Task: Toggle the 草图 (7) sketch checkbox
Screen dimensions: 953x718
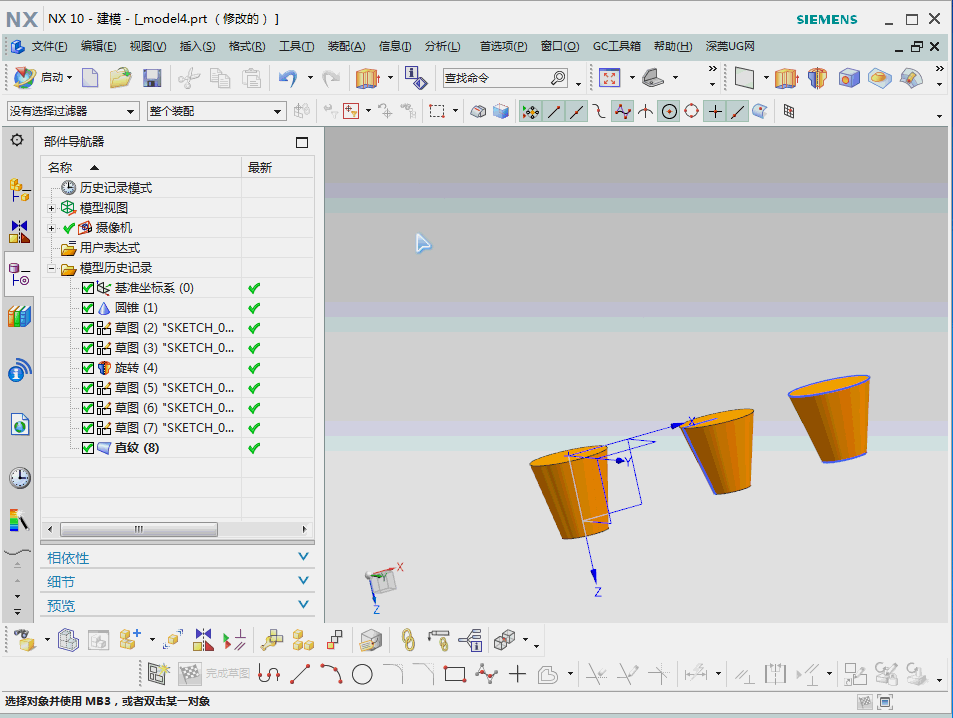Action: [x=88, y=428]
